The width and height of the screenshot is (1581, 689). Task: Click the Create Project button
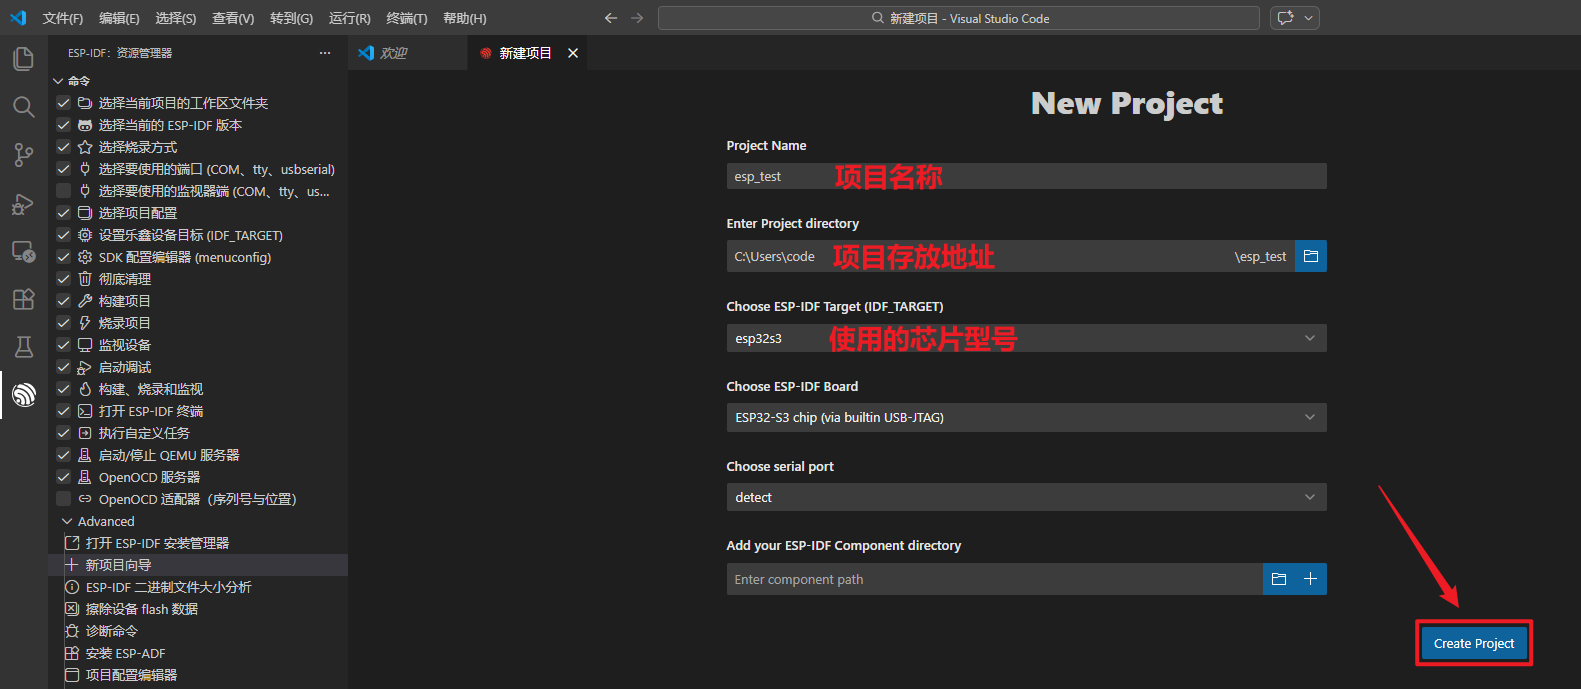(1474, 643)
